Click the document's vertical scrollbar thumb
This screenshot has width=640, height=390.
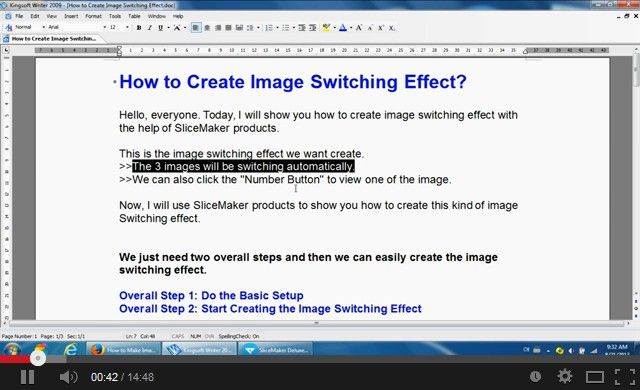[636, 71]
